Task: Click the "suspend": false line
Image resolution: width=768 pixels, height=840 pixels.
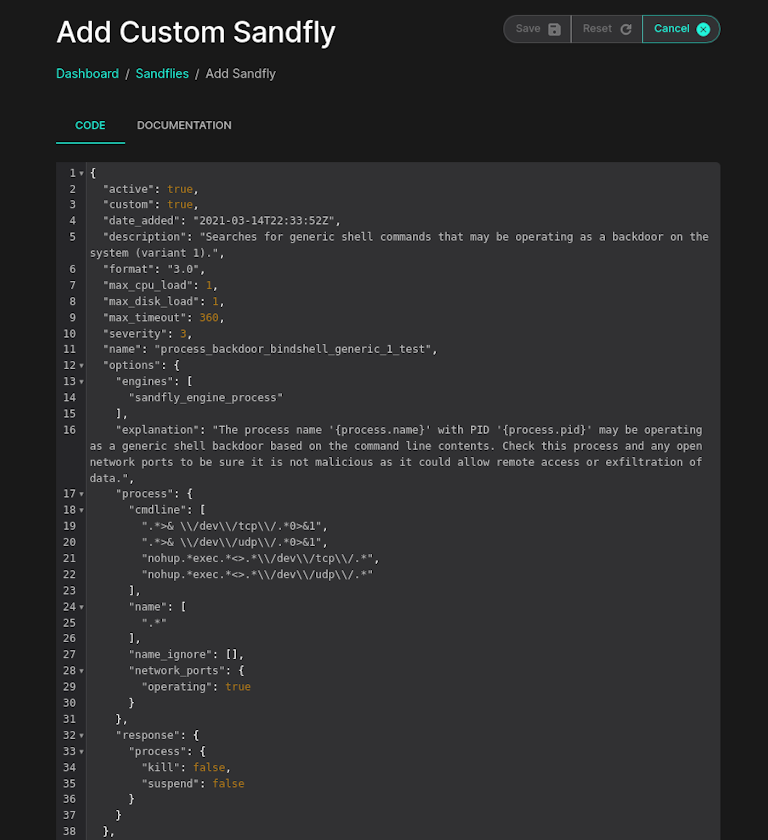Action: click(x=193, y=784)
